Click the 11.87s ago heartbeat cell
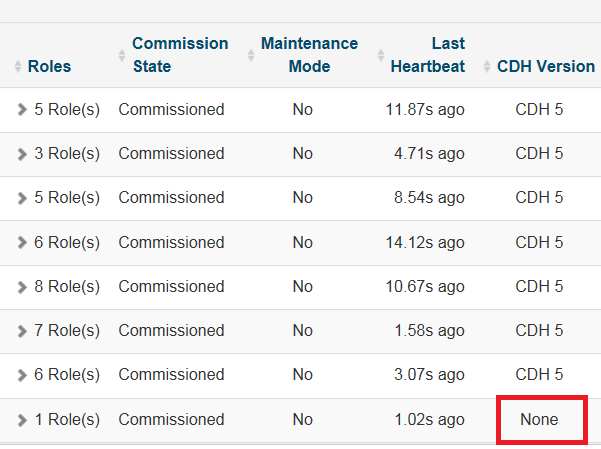This screenshot has width=601, height=449. 425,110
